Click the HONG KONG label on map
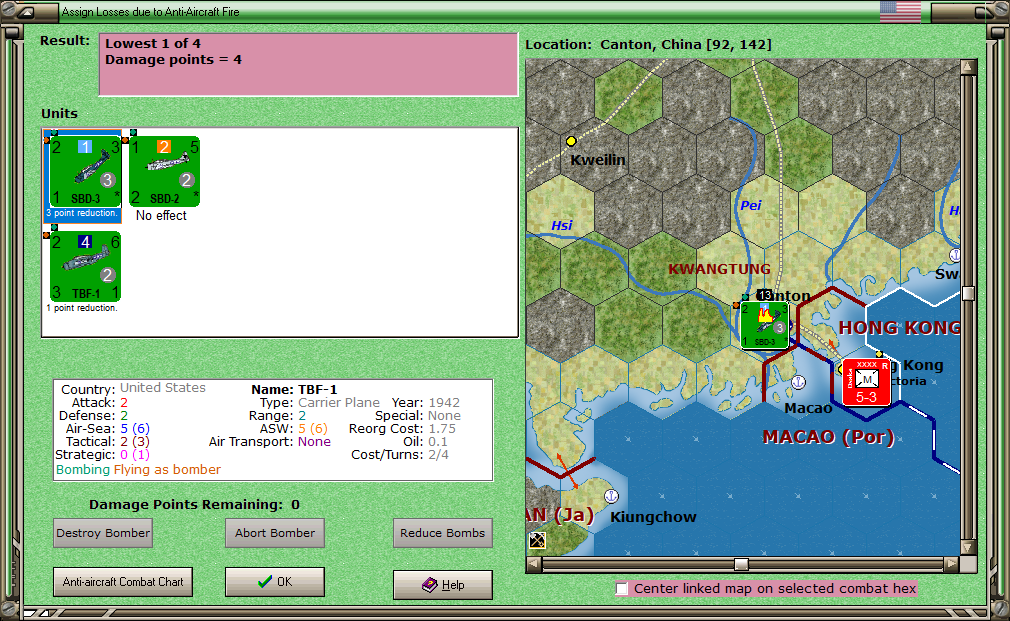1010x621 pixels. [899, 328]
